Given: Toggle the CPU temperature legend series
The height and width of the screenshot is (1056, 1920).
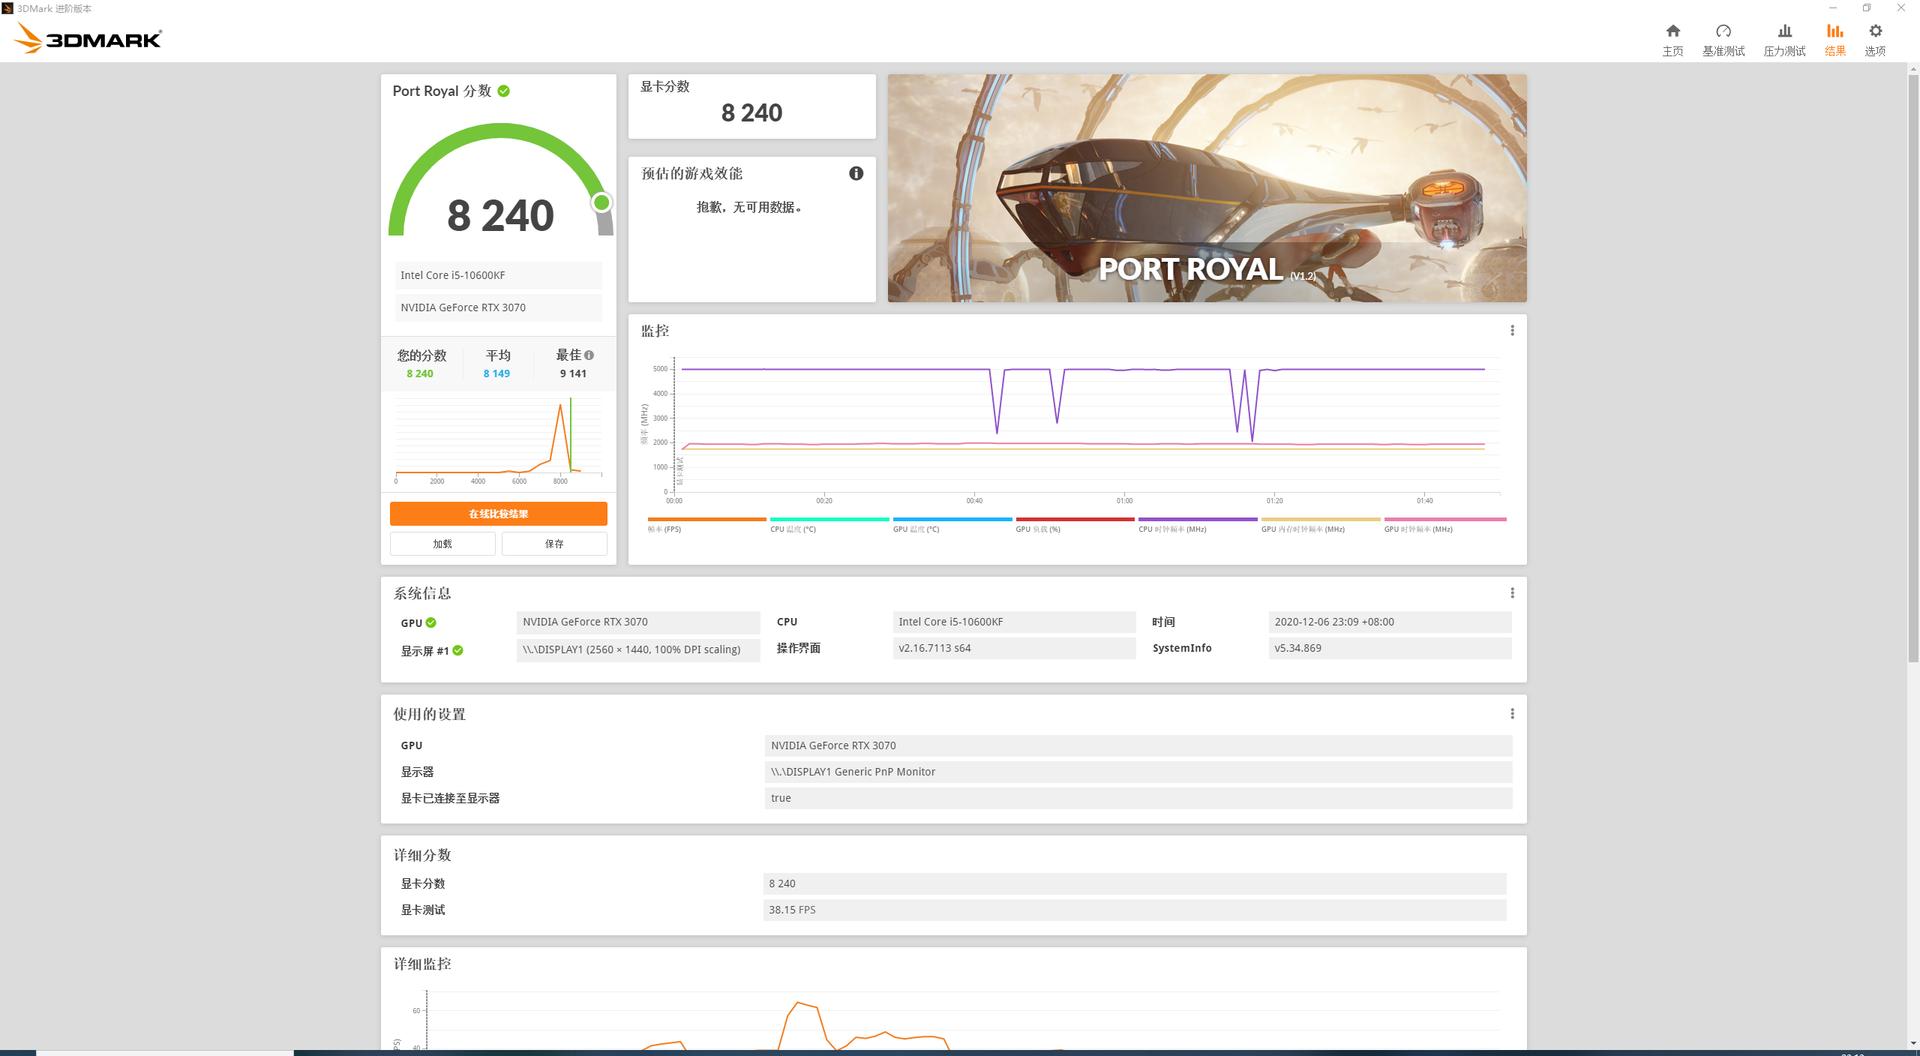Looking at the screenshot, I should pyautogui.click(x=829, y=525).
